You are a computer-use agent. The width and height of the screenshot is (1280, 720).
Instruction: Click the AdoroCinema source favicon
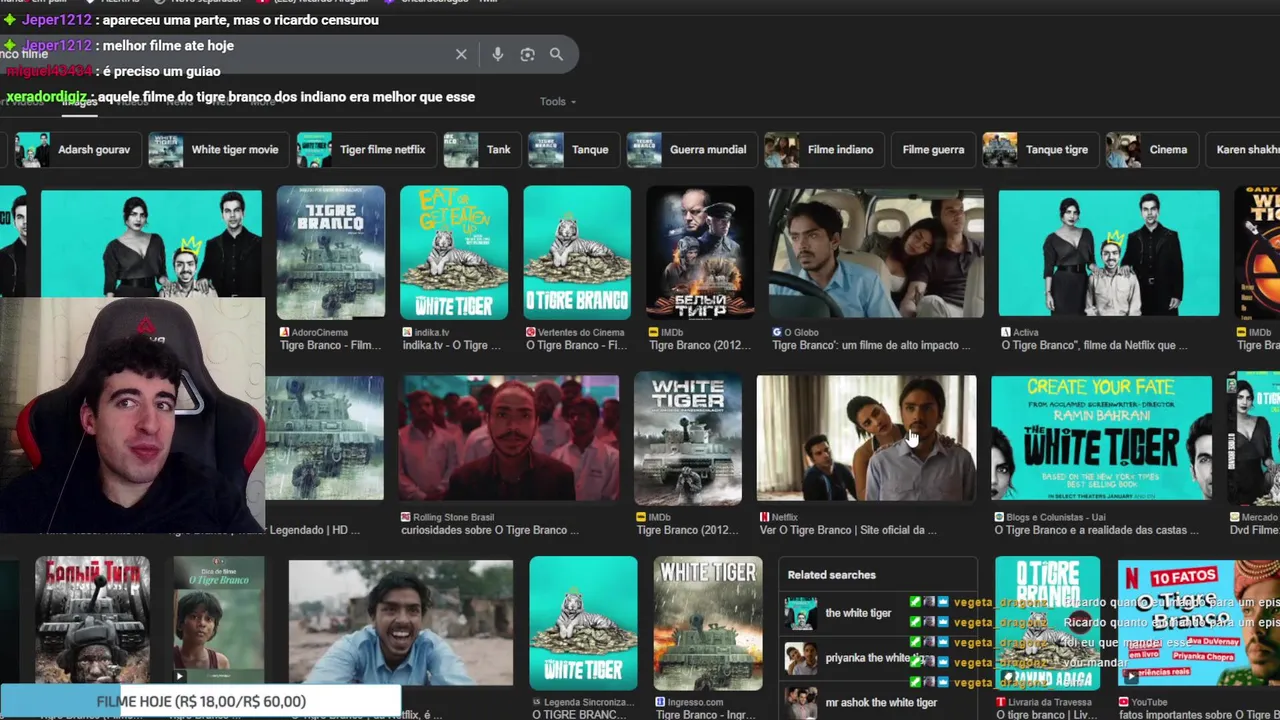coord(285,332)
